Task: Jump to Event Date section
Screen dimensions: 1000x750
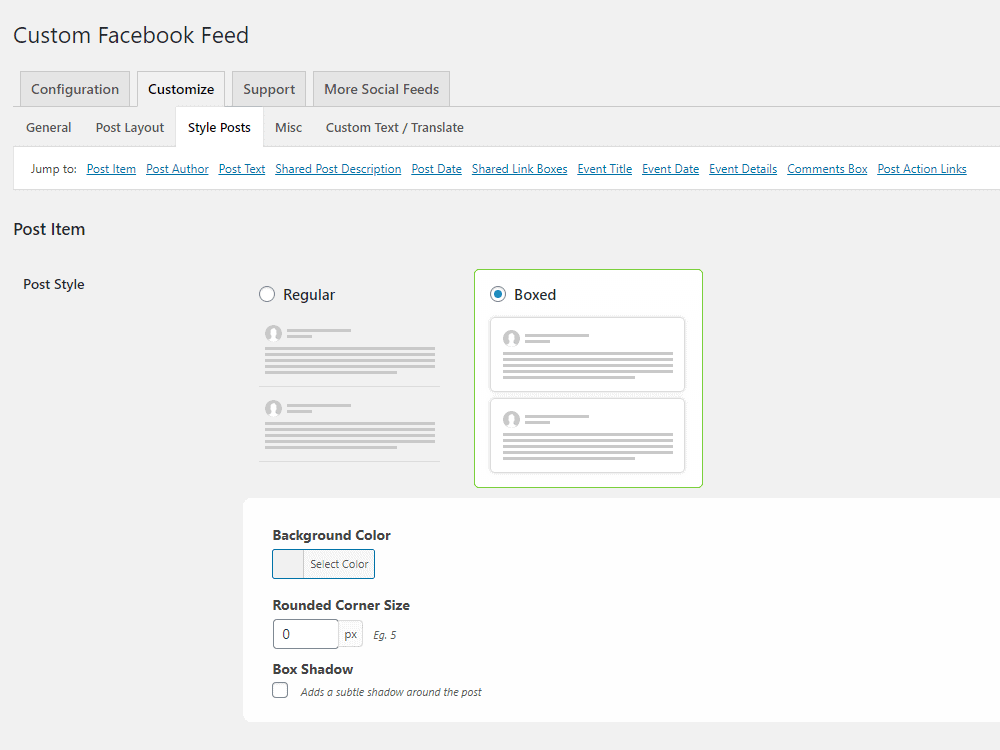Action: click(x=670, y=169)
